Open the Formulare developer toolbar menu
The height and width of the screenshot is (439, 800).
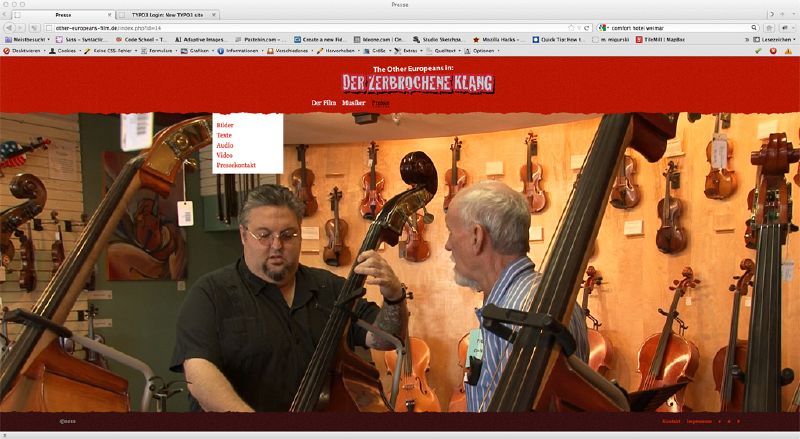click(159, 51)
